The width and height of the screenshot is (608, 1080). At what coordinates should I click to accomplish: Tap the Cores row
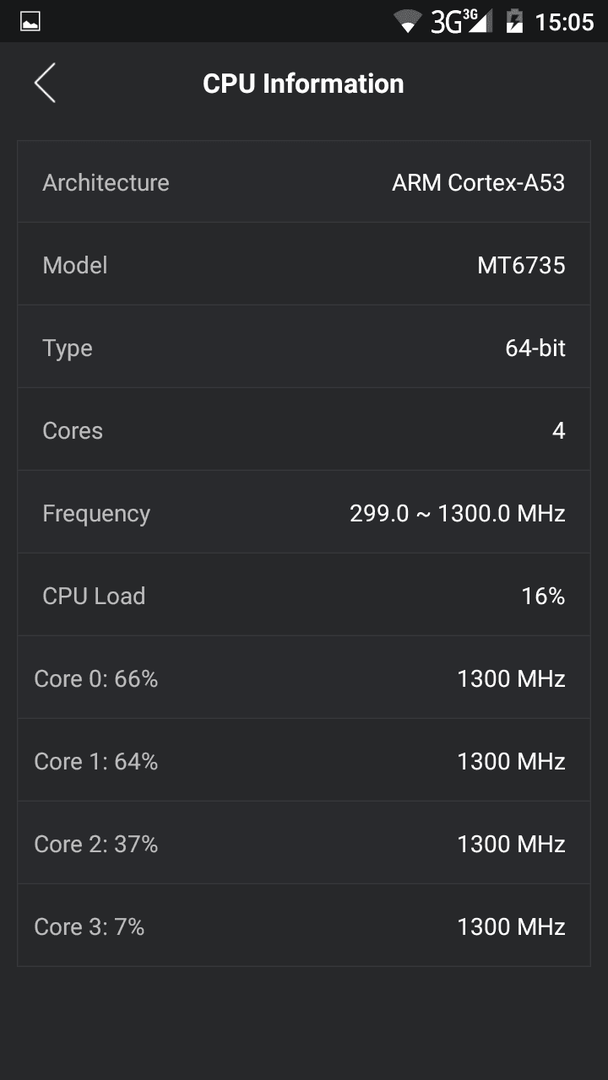[304, 430]
